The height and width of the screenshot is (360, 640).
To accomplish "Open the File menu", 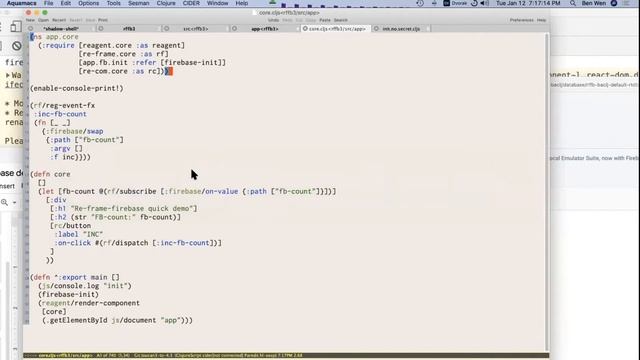I will [48, 3].
